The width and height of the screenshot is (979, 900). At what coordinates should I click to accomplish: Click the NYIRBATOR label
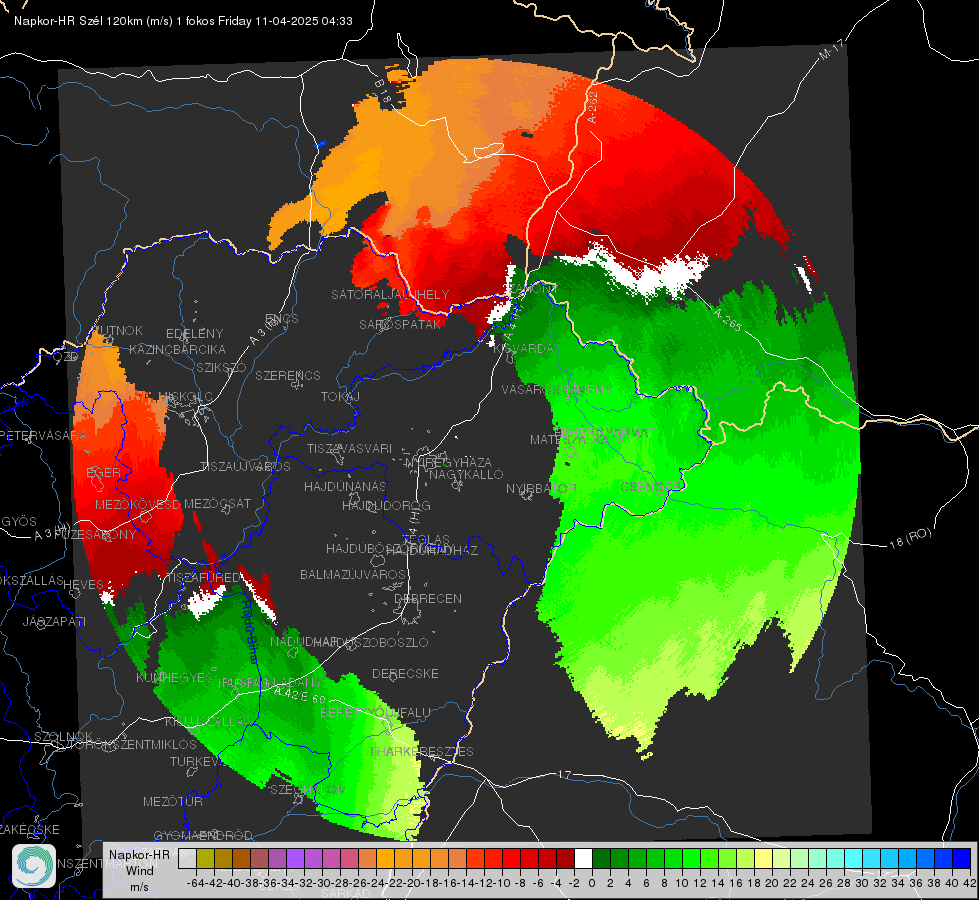coord(541,488)
